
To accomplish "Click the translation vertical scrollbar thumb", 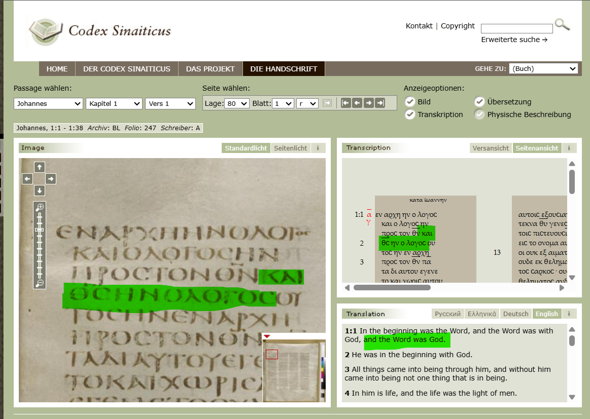I will (x=572, y=340).
